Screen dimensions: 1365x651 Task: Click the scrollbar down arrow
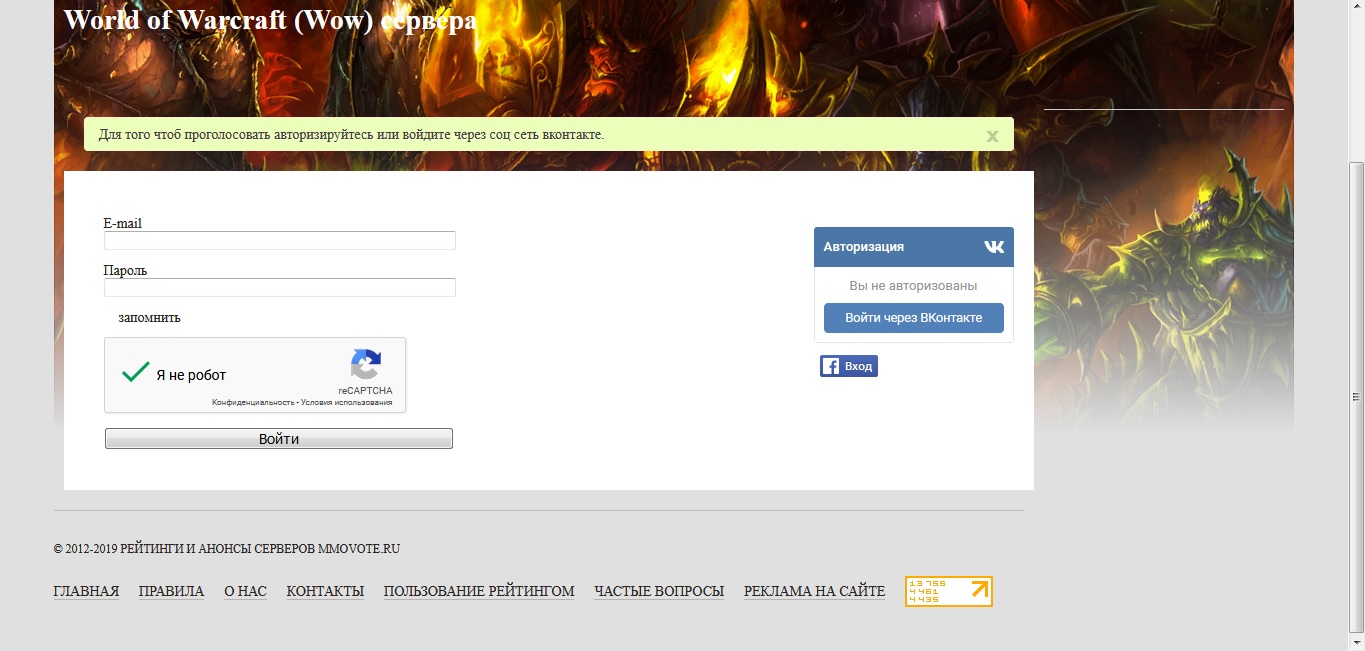[1356, 642]
